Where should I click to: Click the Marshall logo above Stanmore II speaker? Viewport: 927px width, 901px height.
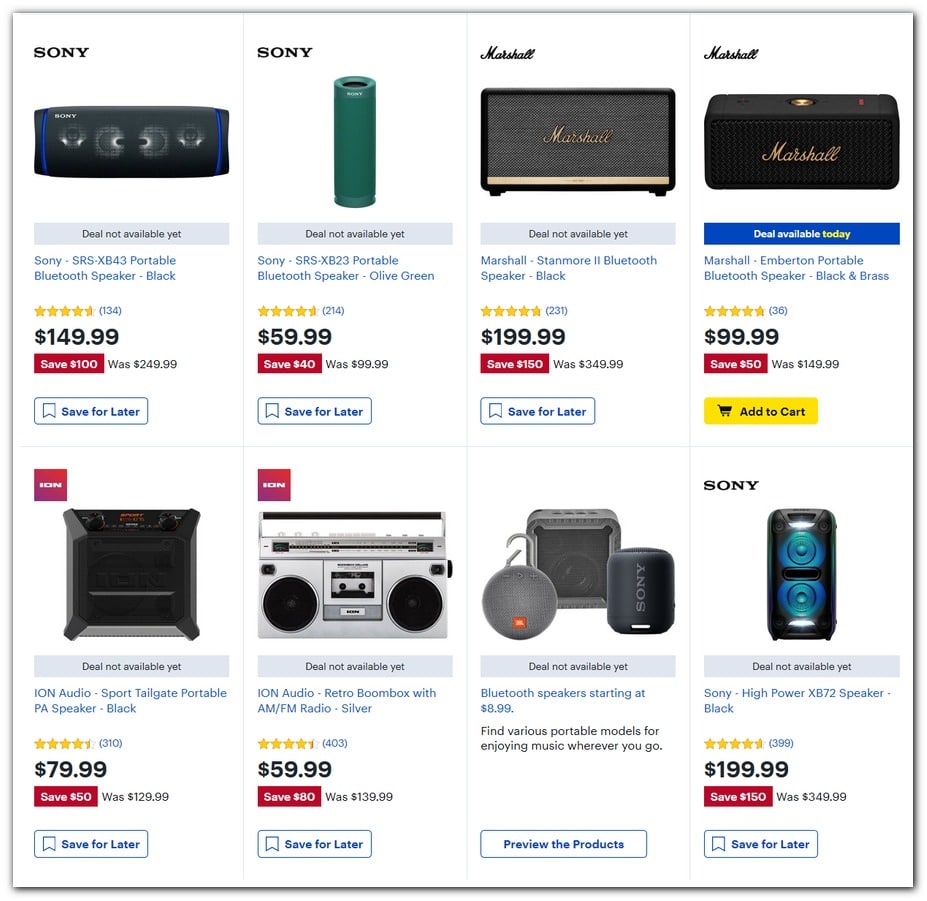point(509,53)
